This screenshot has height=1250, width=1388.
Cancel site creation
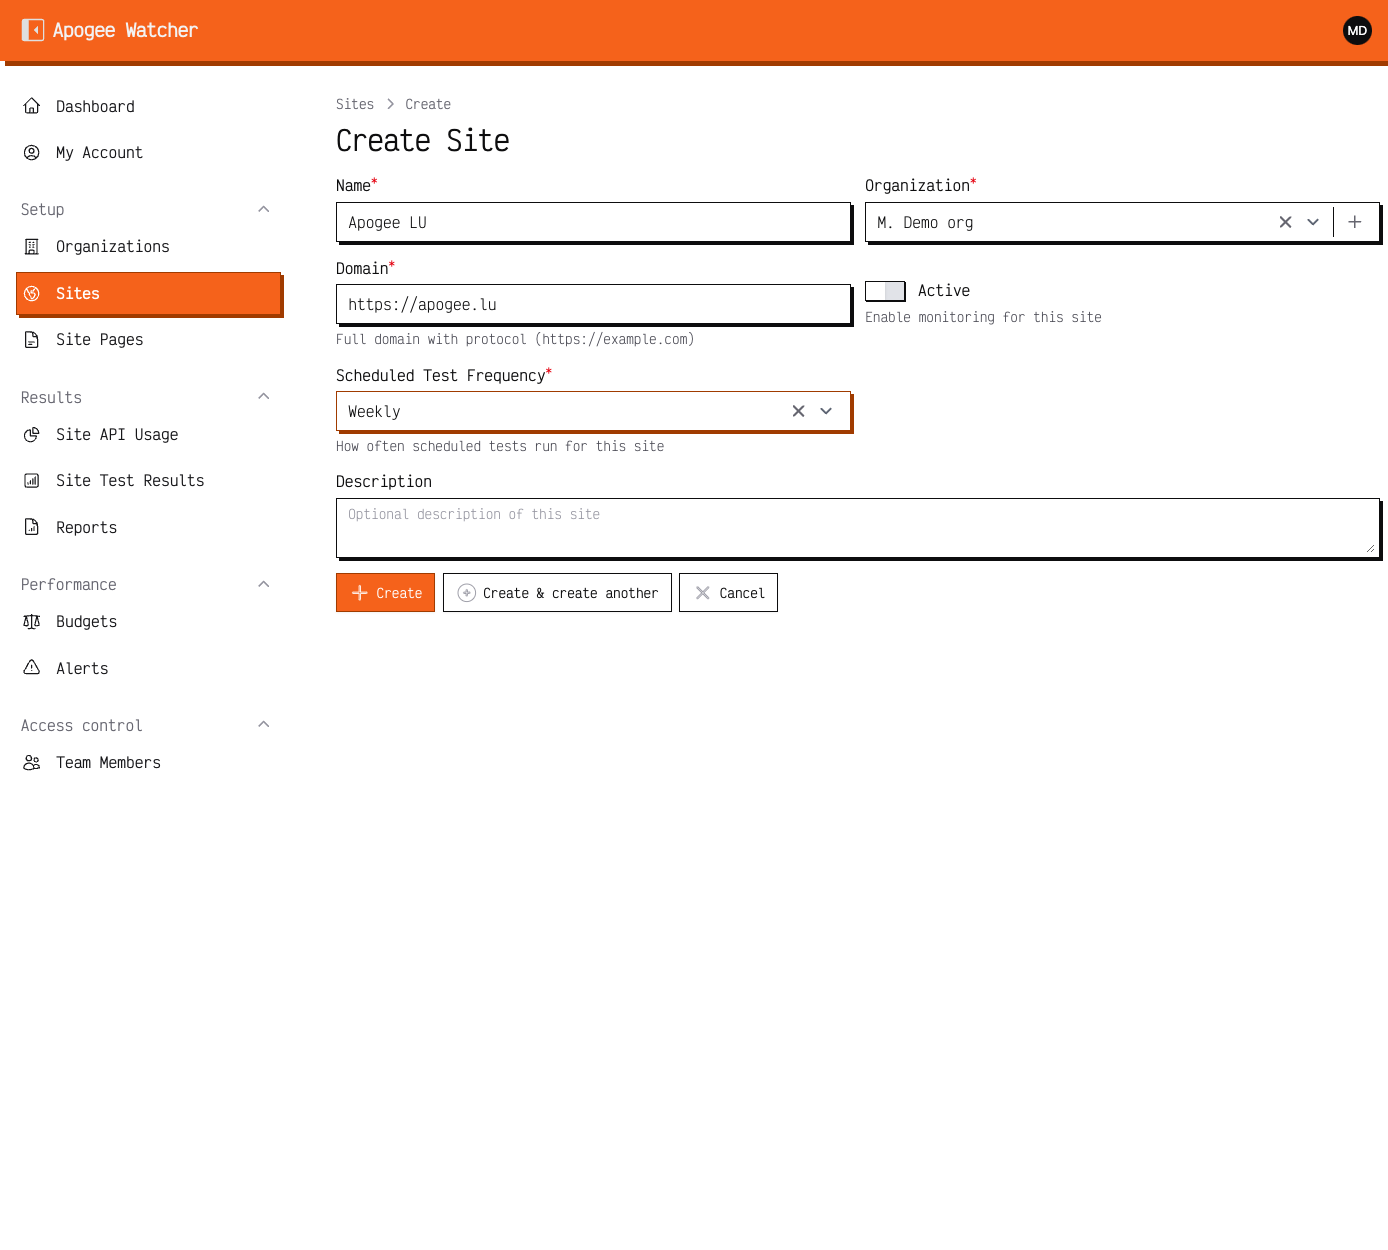click(x=728, y=593)
